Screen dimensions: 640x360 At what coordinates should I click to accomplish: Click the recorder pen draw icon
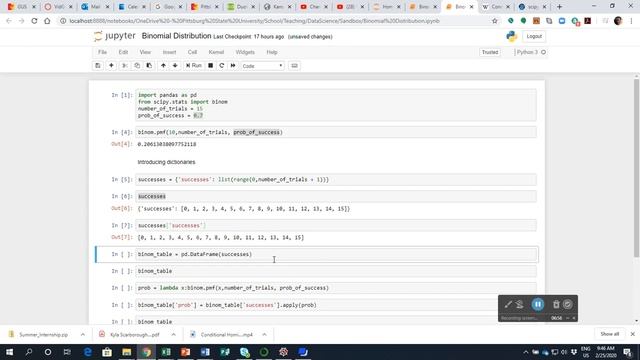coord(508,304)
